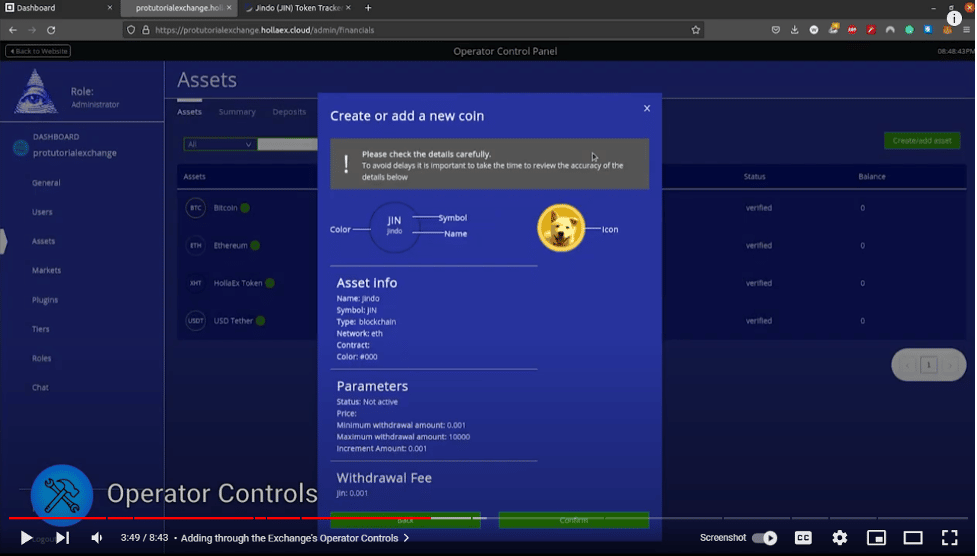Enable miniplayer mode
977x556 pixels.
pyautogui.click(x=876, y=537)
